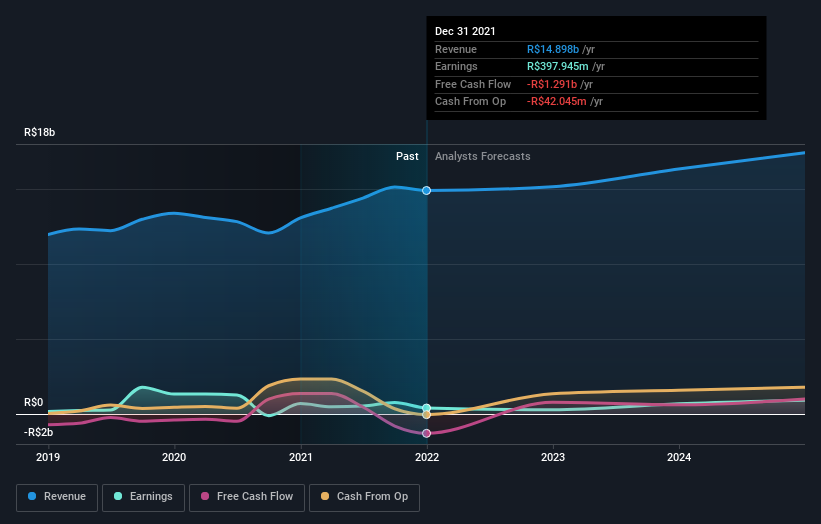821x524 pixels.
Task: Click the Earnings data point at 2022
Action: [x=427, y=408]
